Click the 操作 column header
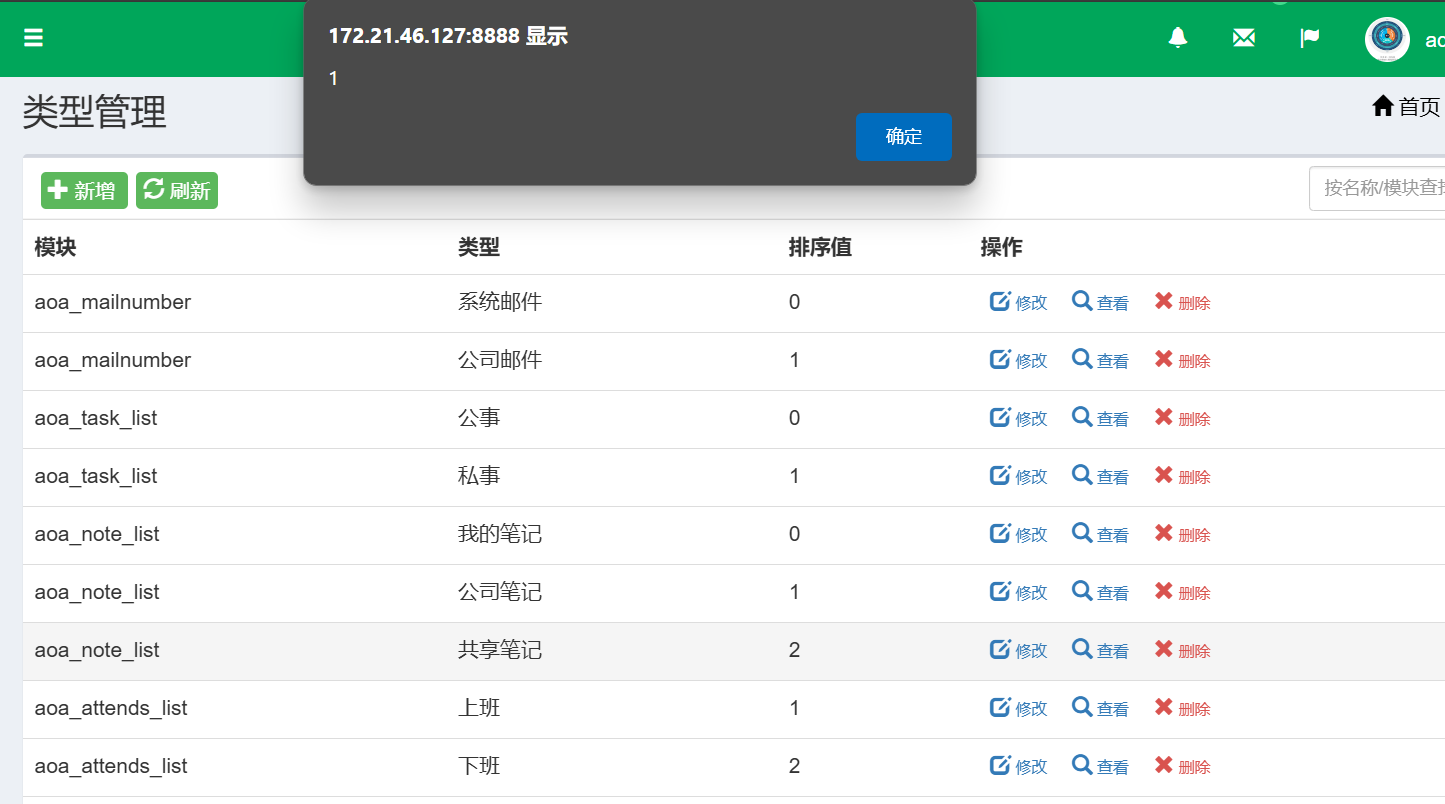 tap(1002, 247)
